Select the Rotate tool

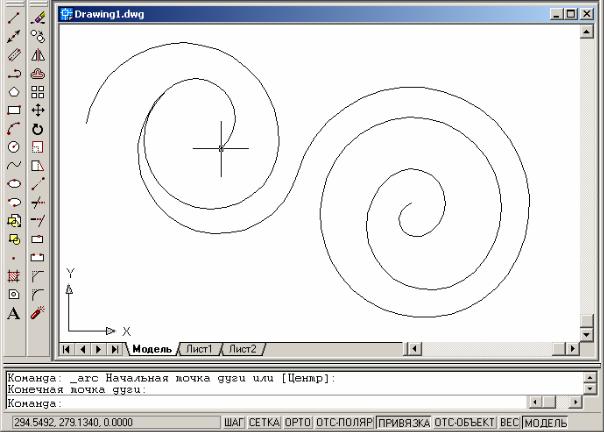click(x=38, y=129)
